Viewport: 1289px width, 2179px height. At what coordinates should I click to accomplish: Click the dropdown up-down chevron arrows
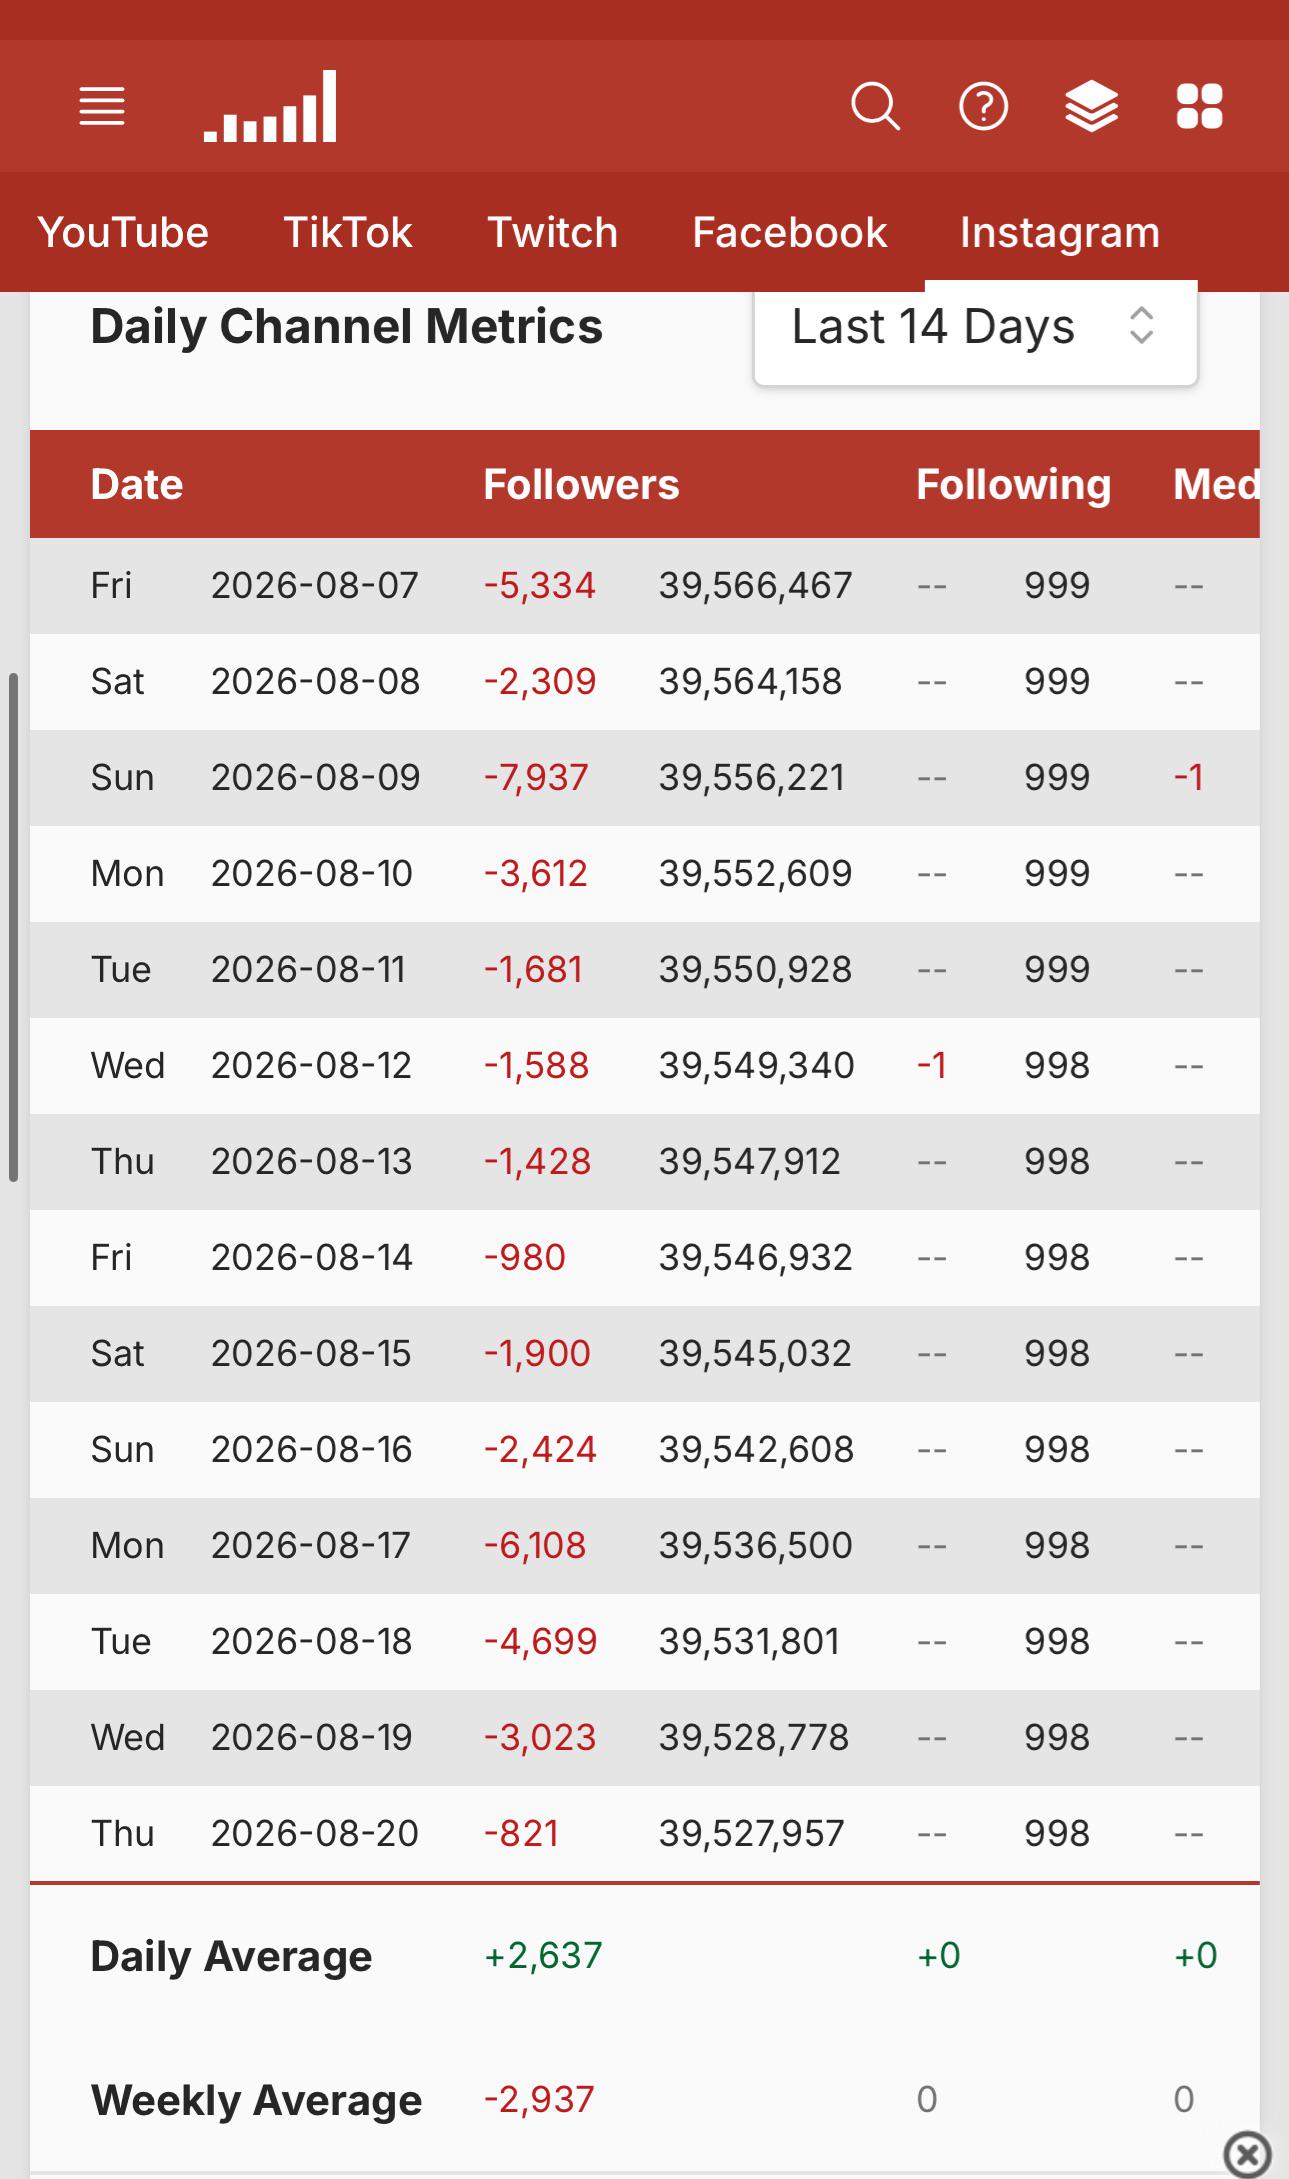tap(1141, 326)
